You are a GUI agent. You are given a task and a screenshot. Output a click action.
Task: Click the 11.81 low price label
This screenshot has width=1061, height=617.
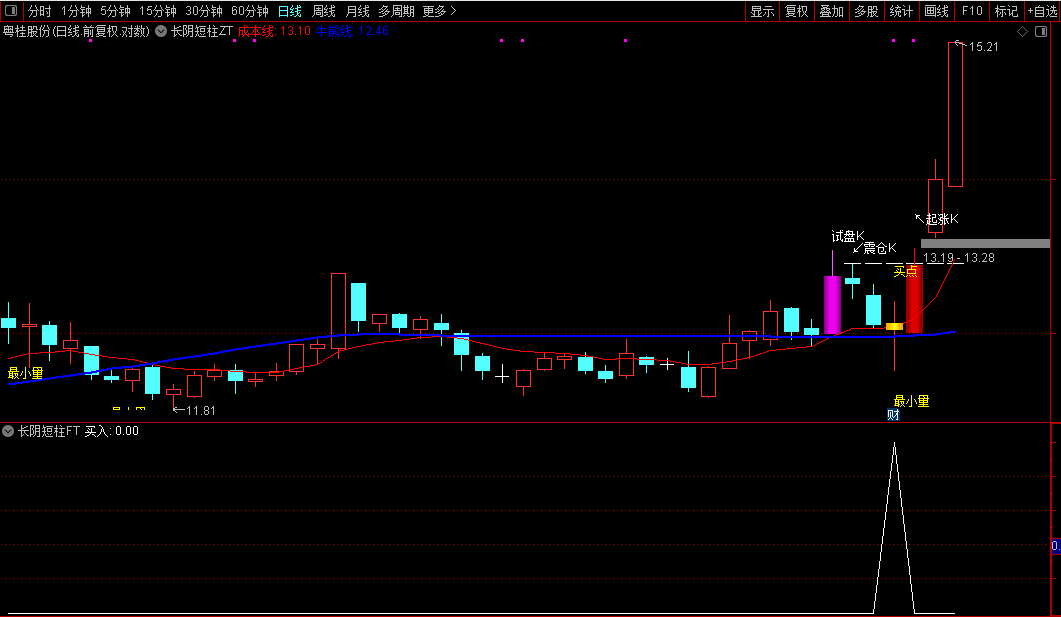(200, 411)
